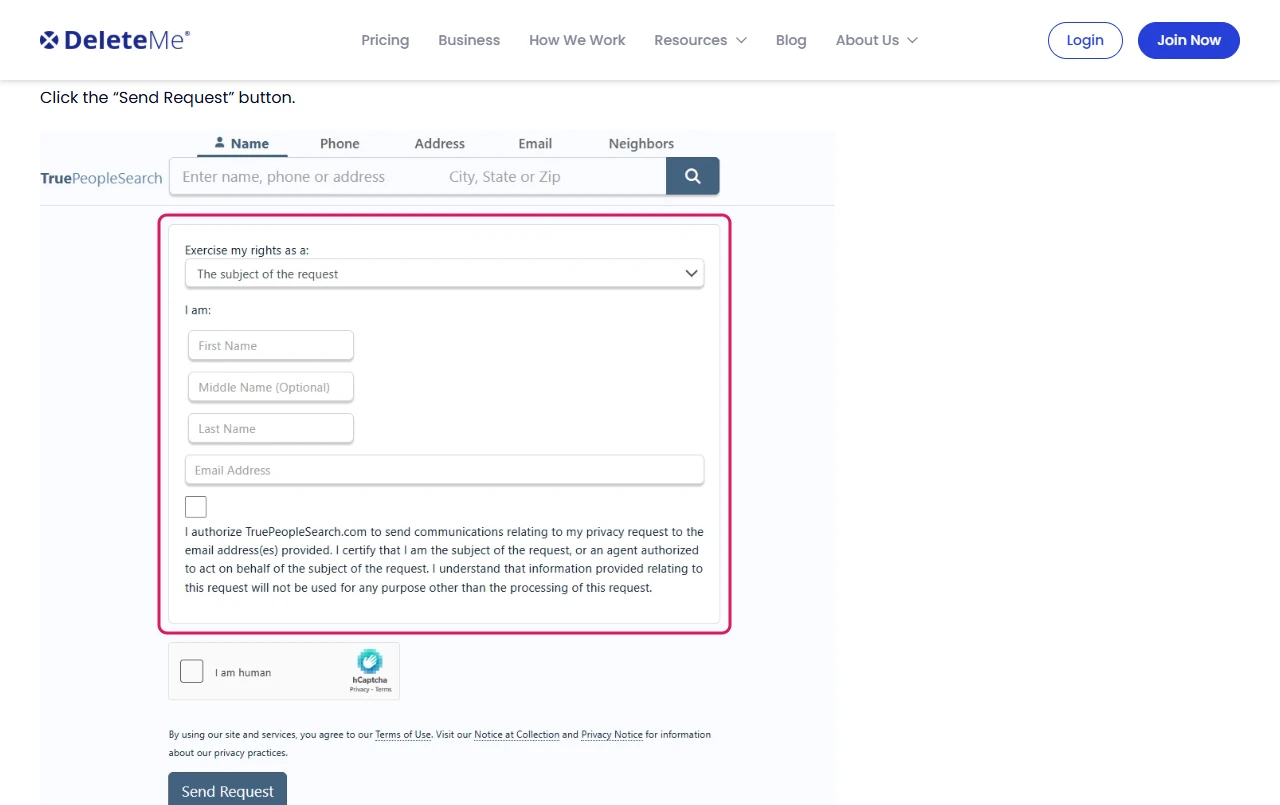Click the Login button

(x=1085, y=40)
